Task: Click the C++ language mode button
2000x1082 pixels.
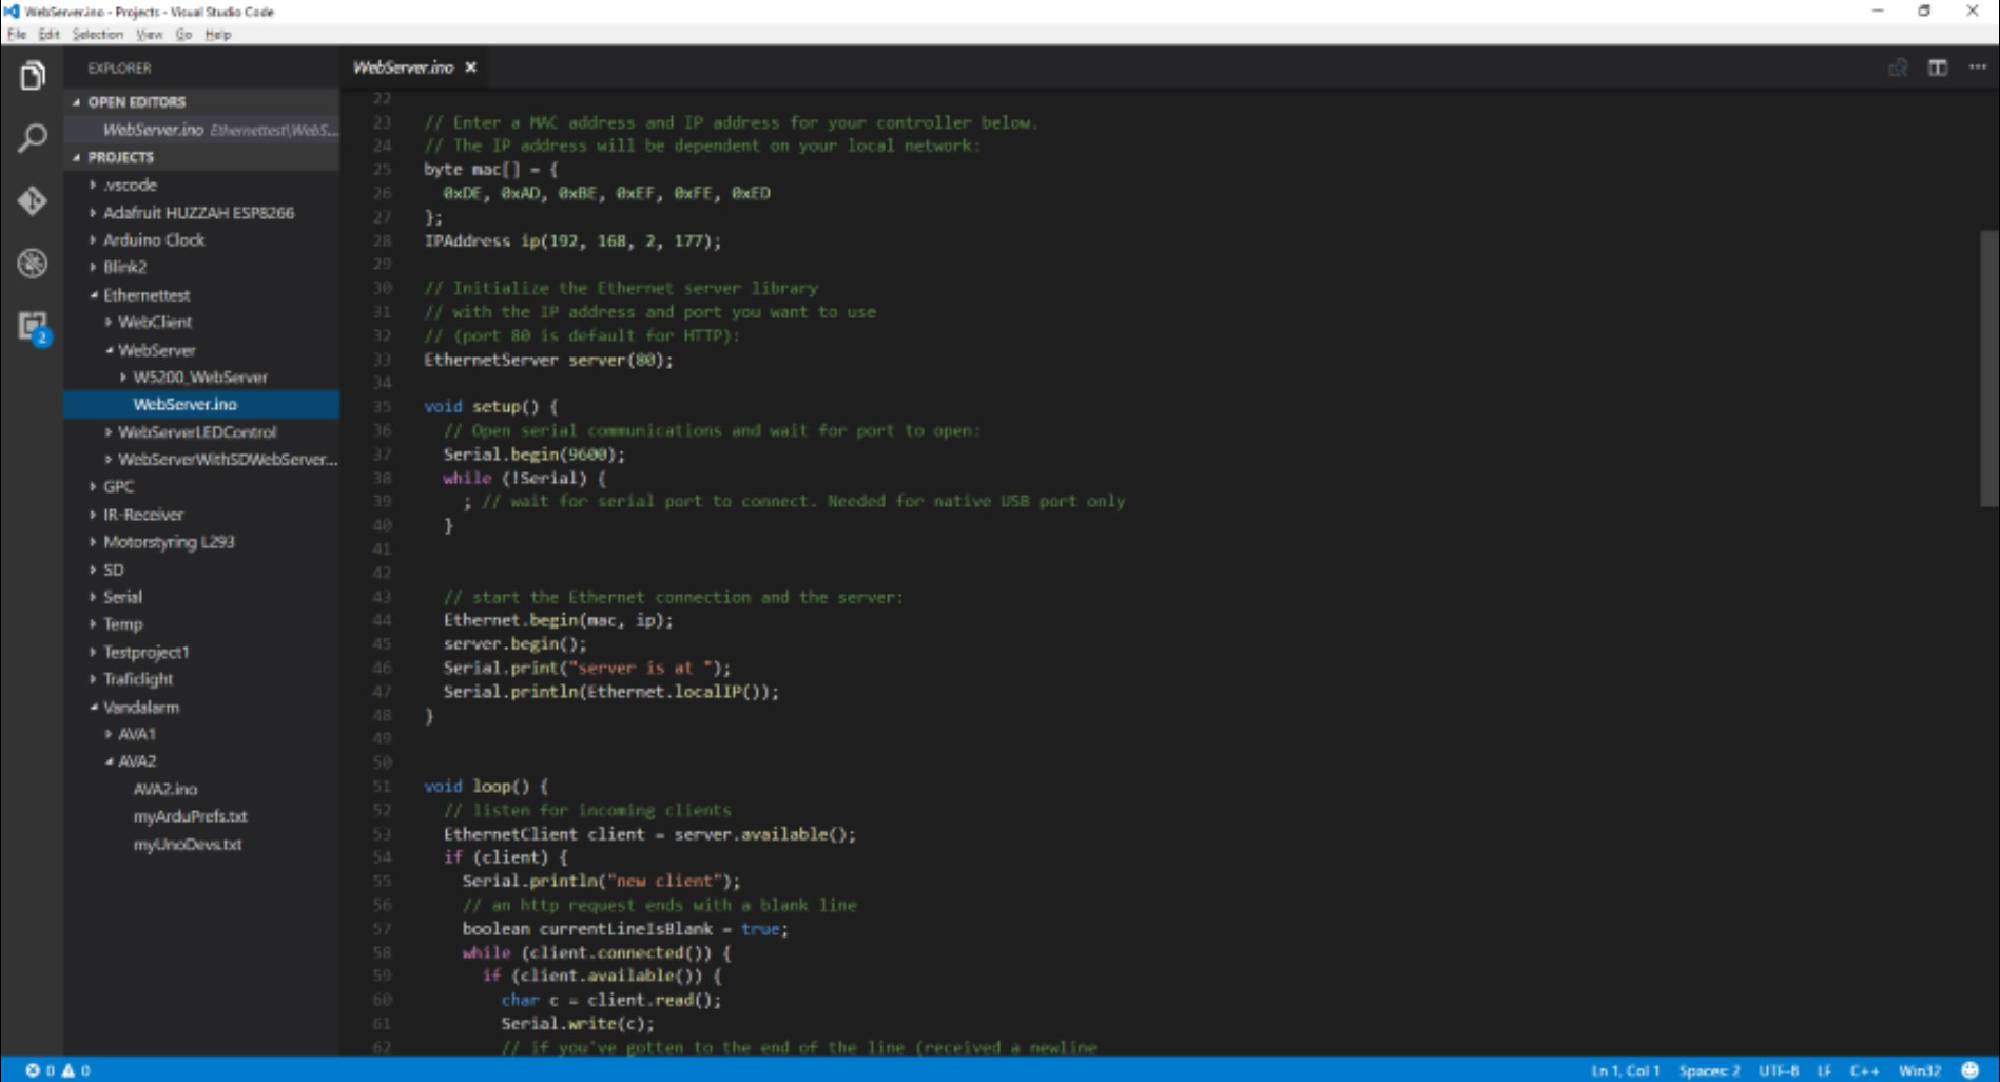Action: [x=1864, y=1070]
